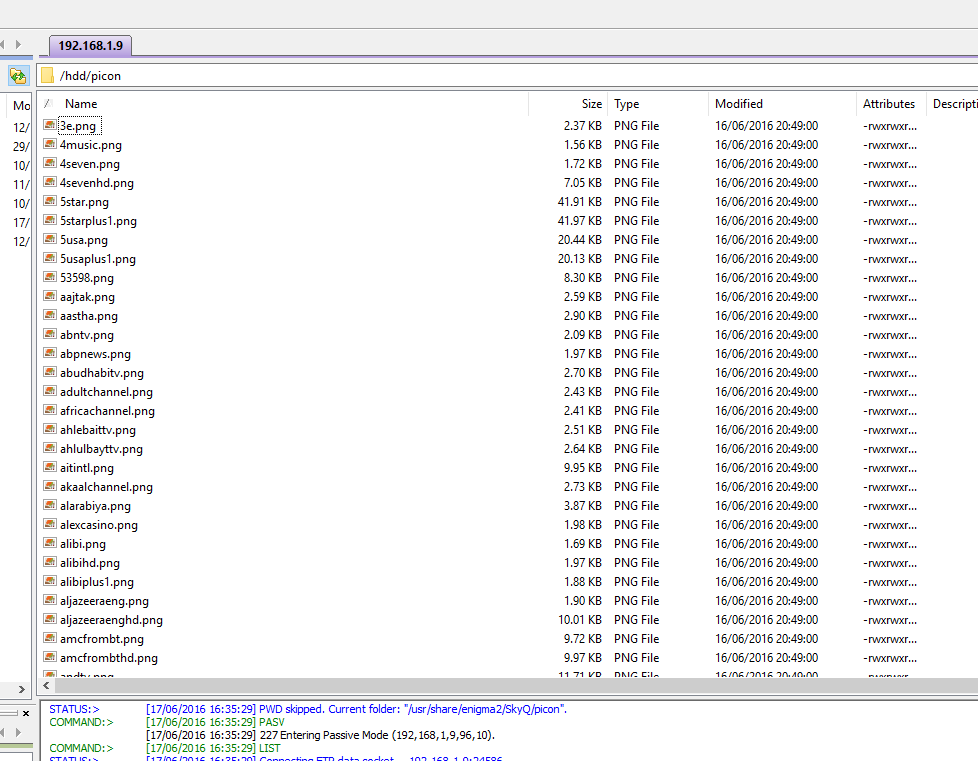The width and height of the screenshot is (978, 761).
Task: Click the 8.30 KB size value
Action: (x=583, y=278)
